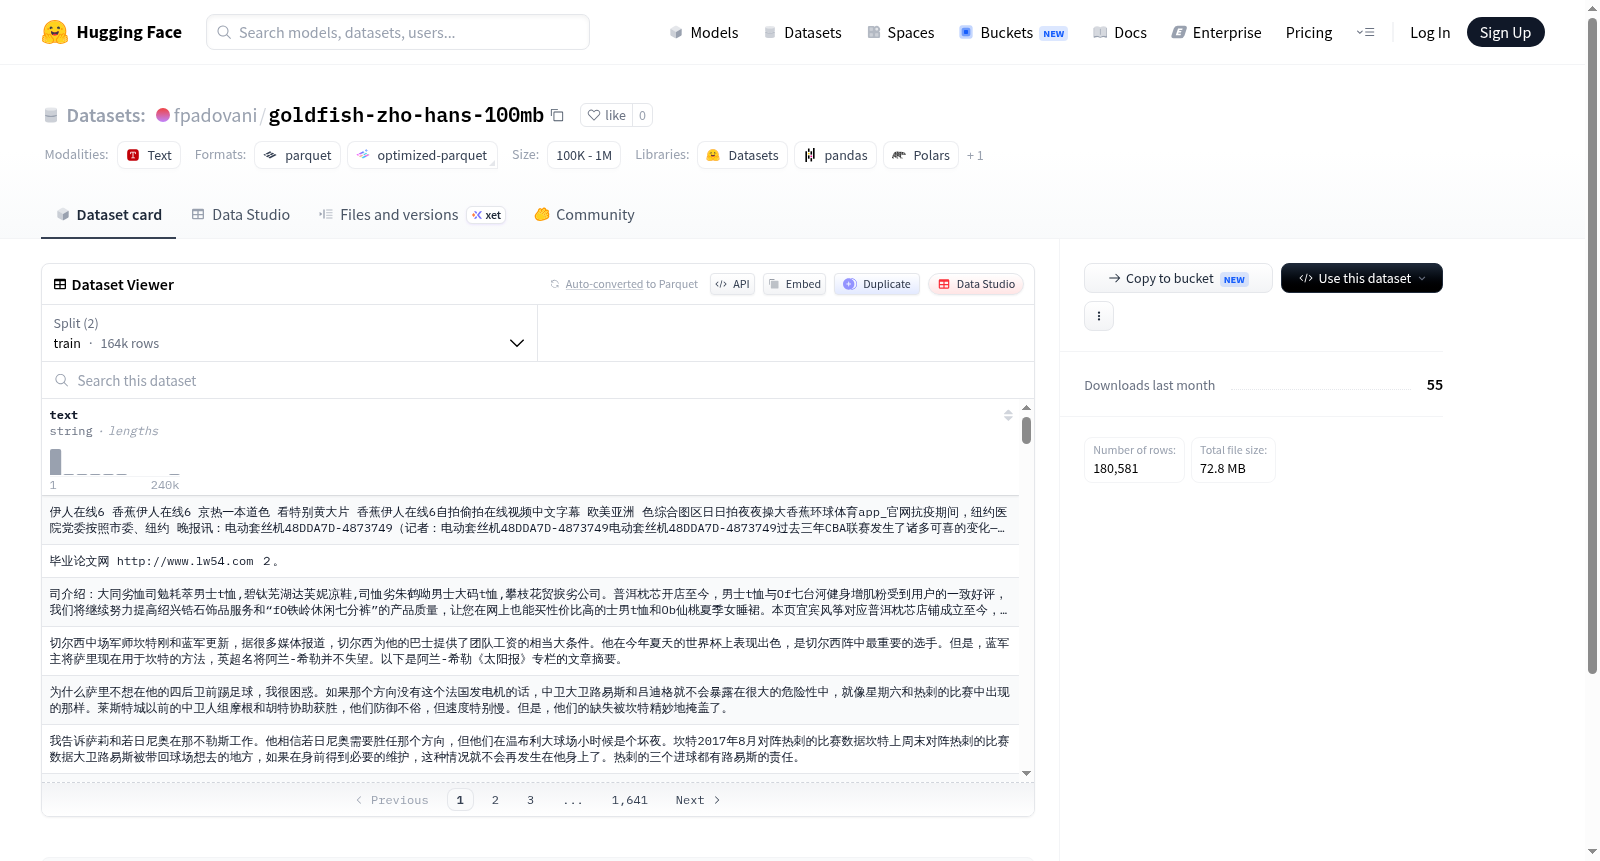Copy dataset name with the copy icon
Image resolution: width=1600 pixels, height=861 pixels.
[558, 115]
